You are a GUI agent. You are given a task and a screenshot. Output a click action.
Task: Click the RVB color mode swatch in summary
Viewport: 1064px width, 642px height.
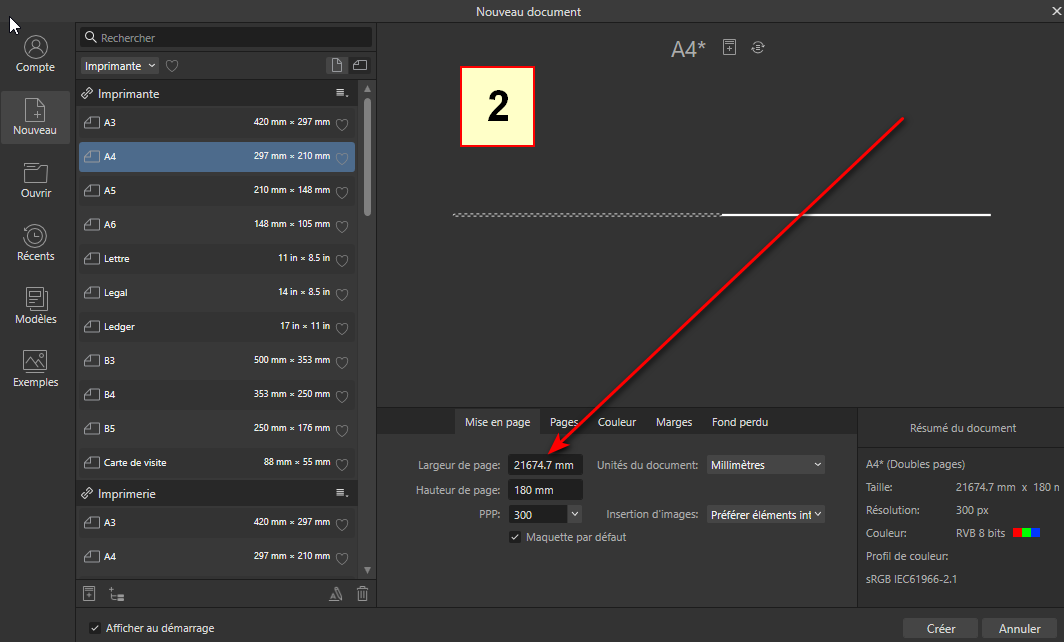click(1026, 533)
